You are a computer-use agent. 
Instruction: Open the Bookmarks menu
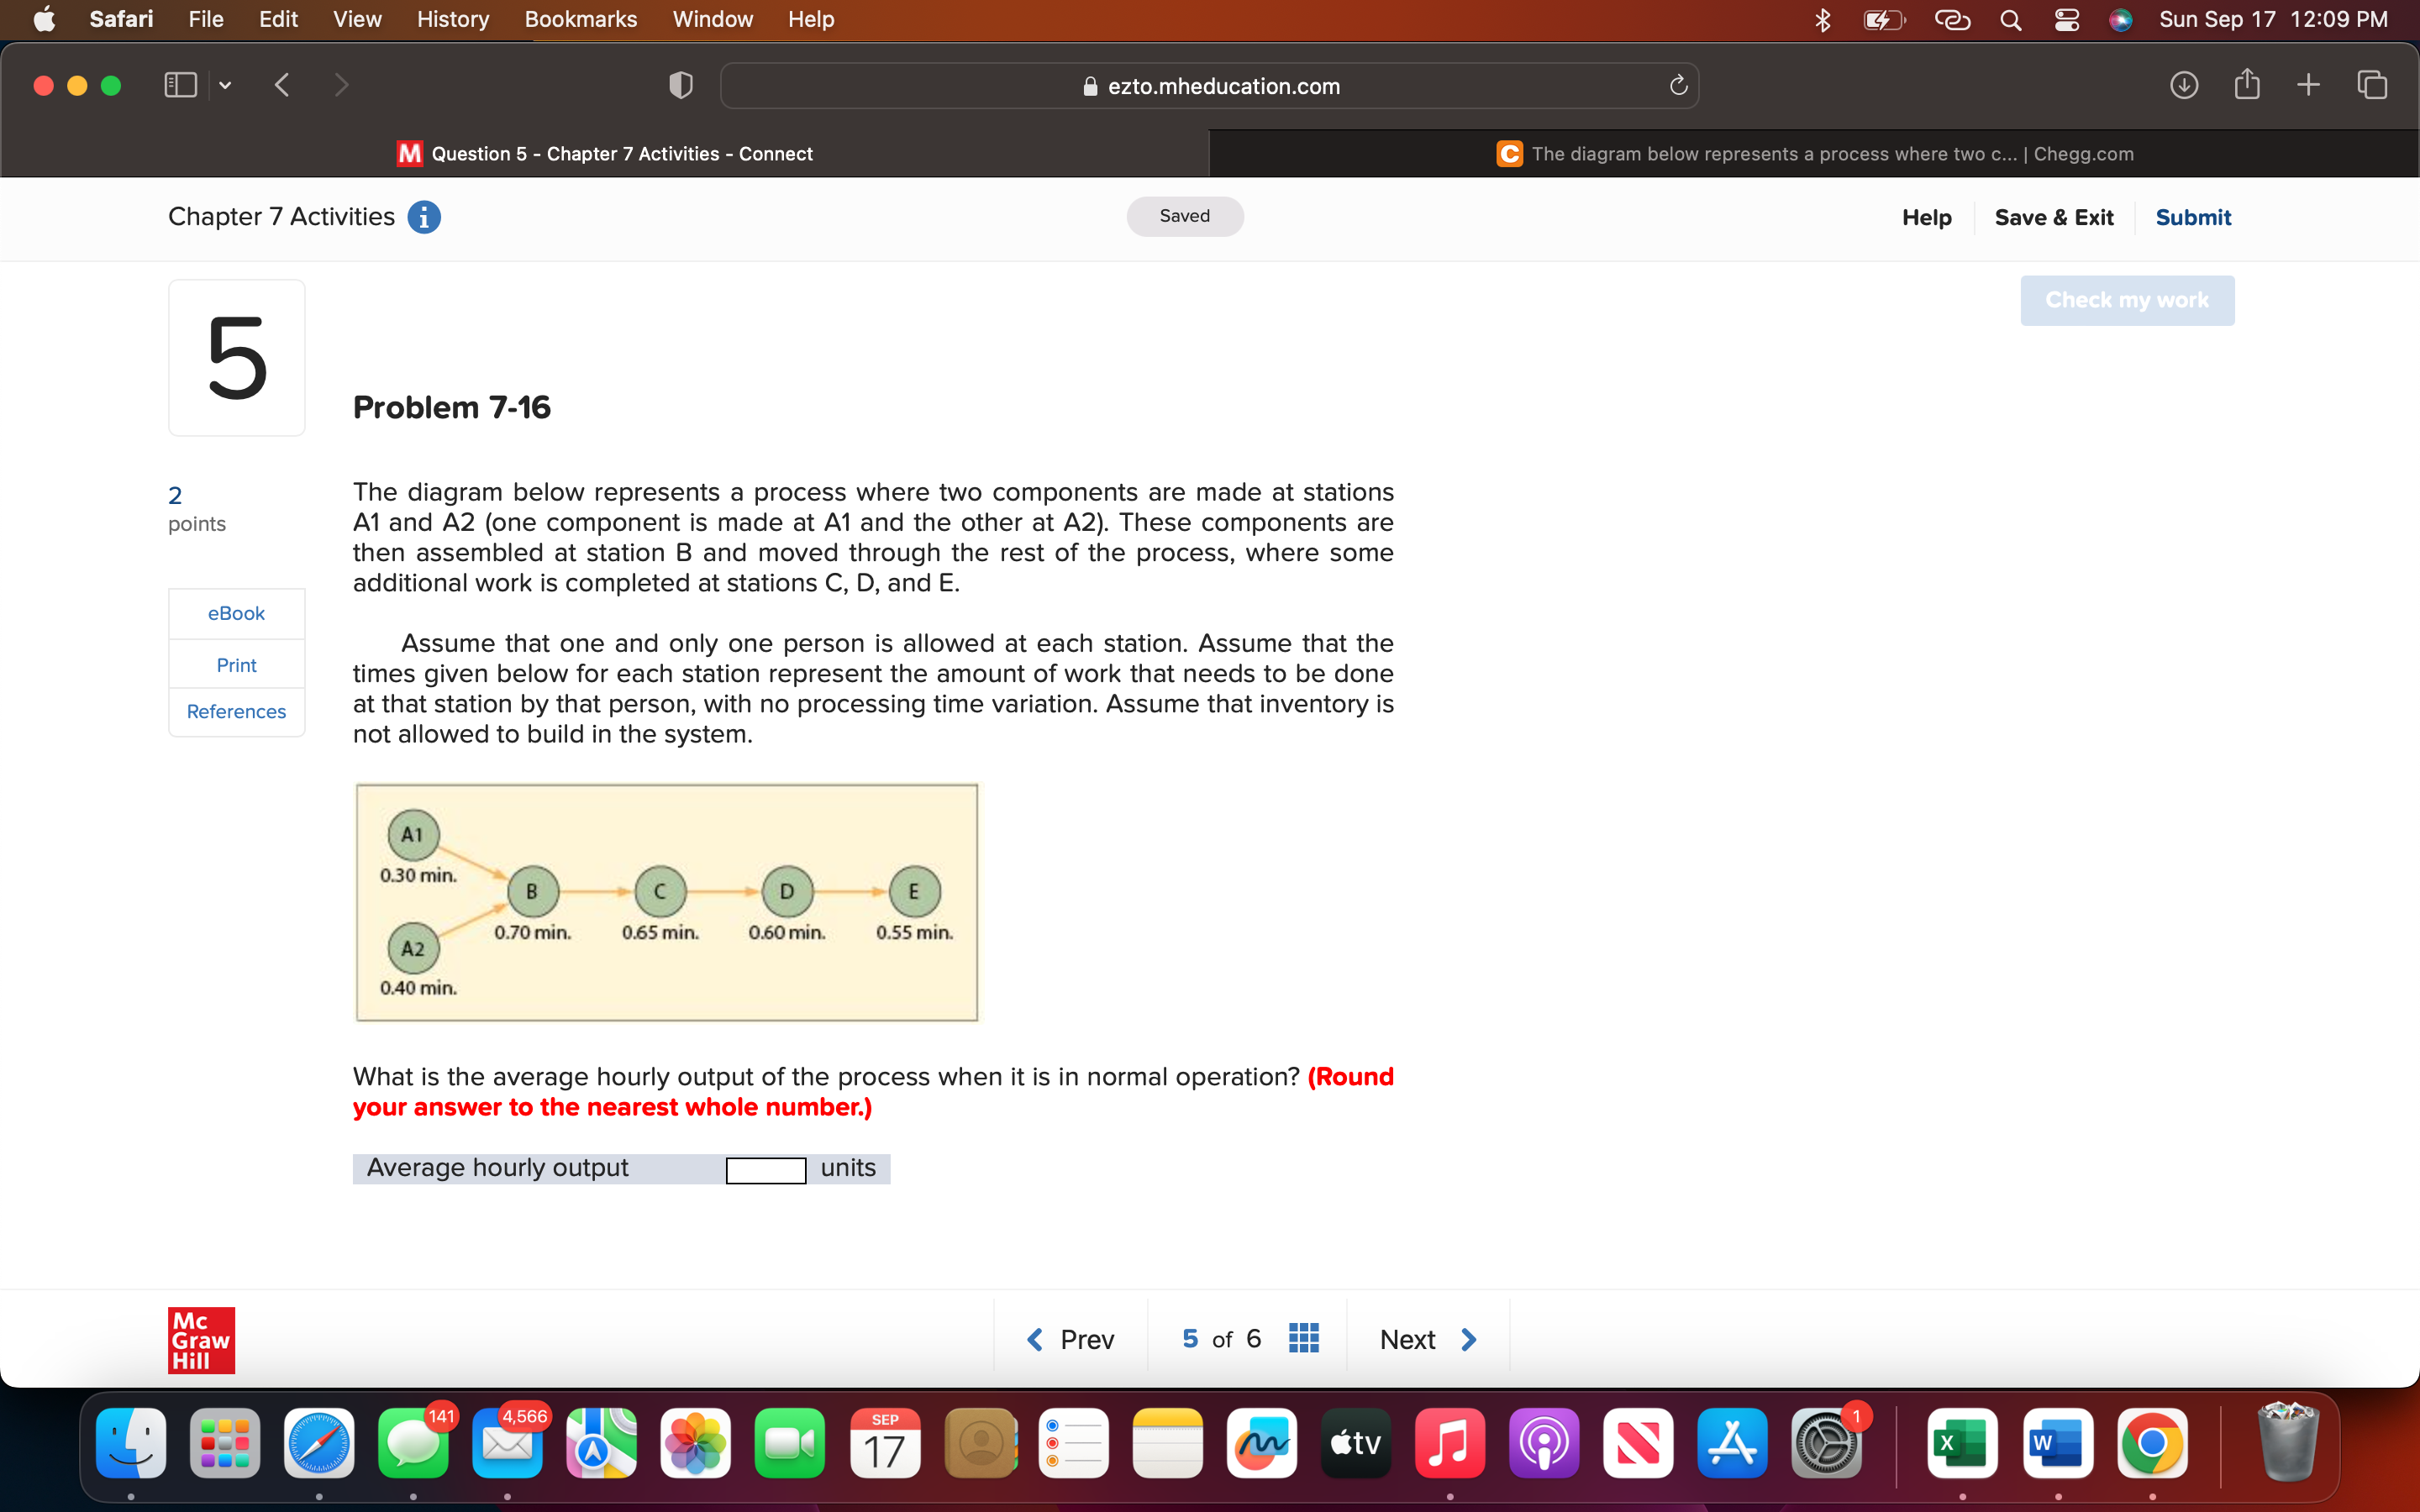pos(580,19)
